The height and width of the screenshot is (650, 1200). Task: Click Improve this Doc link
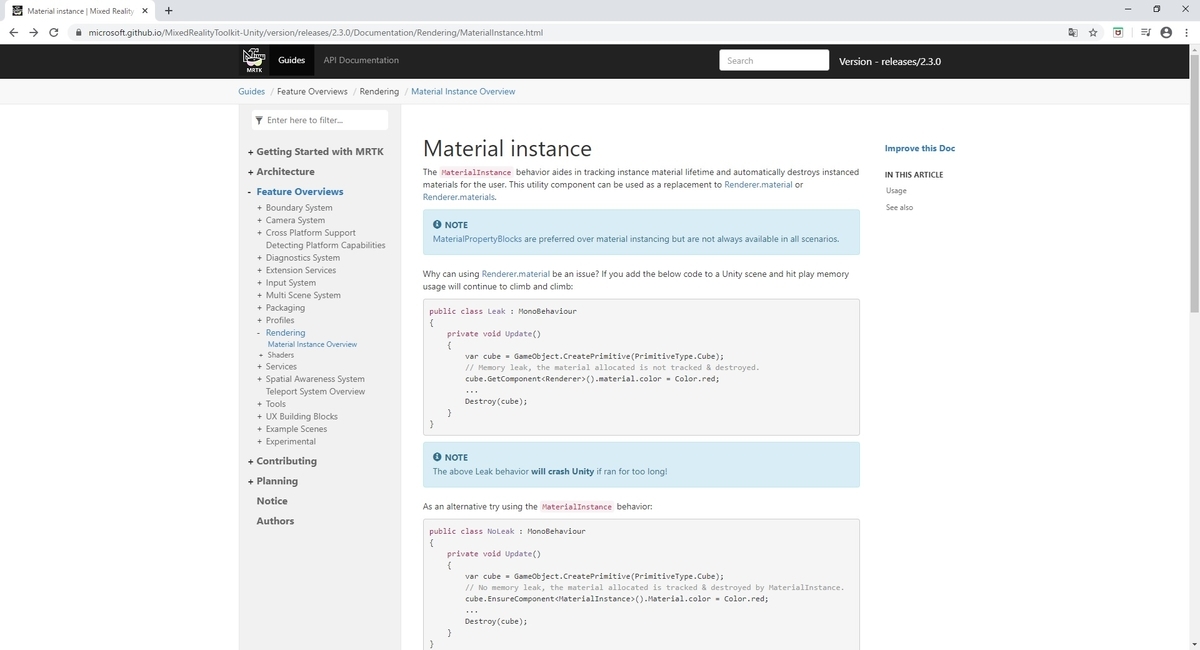click(920, 148)
